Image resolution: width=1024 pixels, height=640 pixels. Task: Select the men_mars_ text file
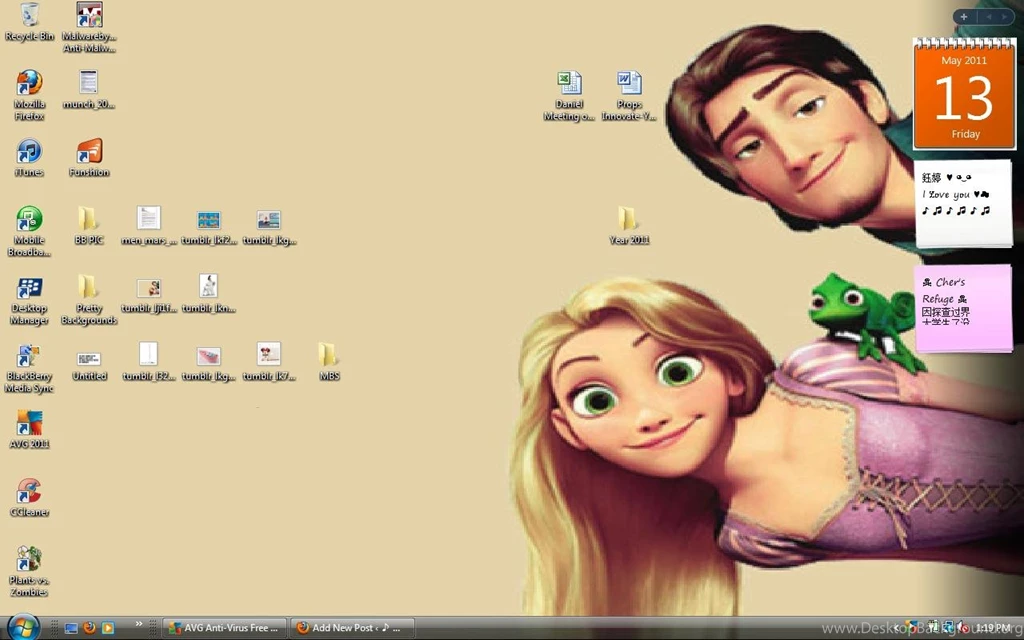pyautogui.click(x=149, y=225)
